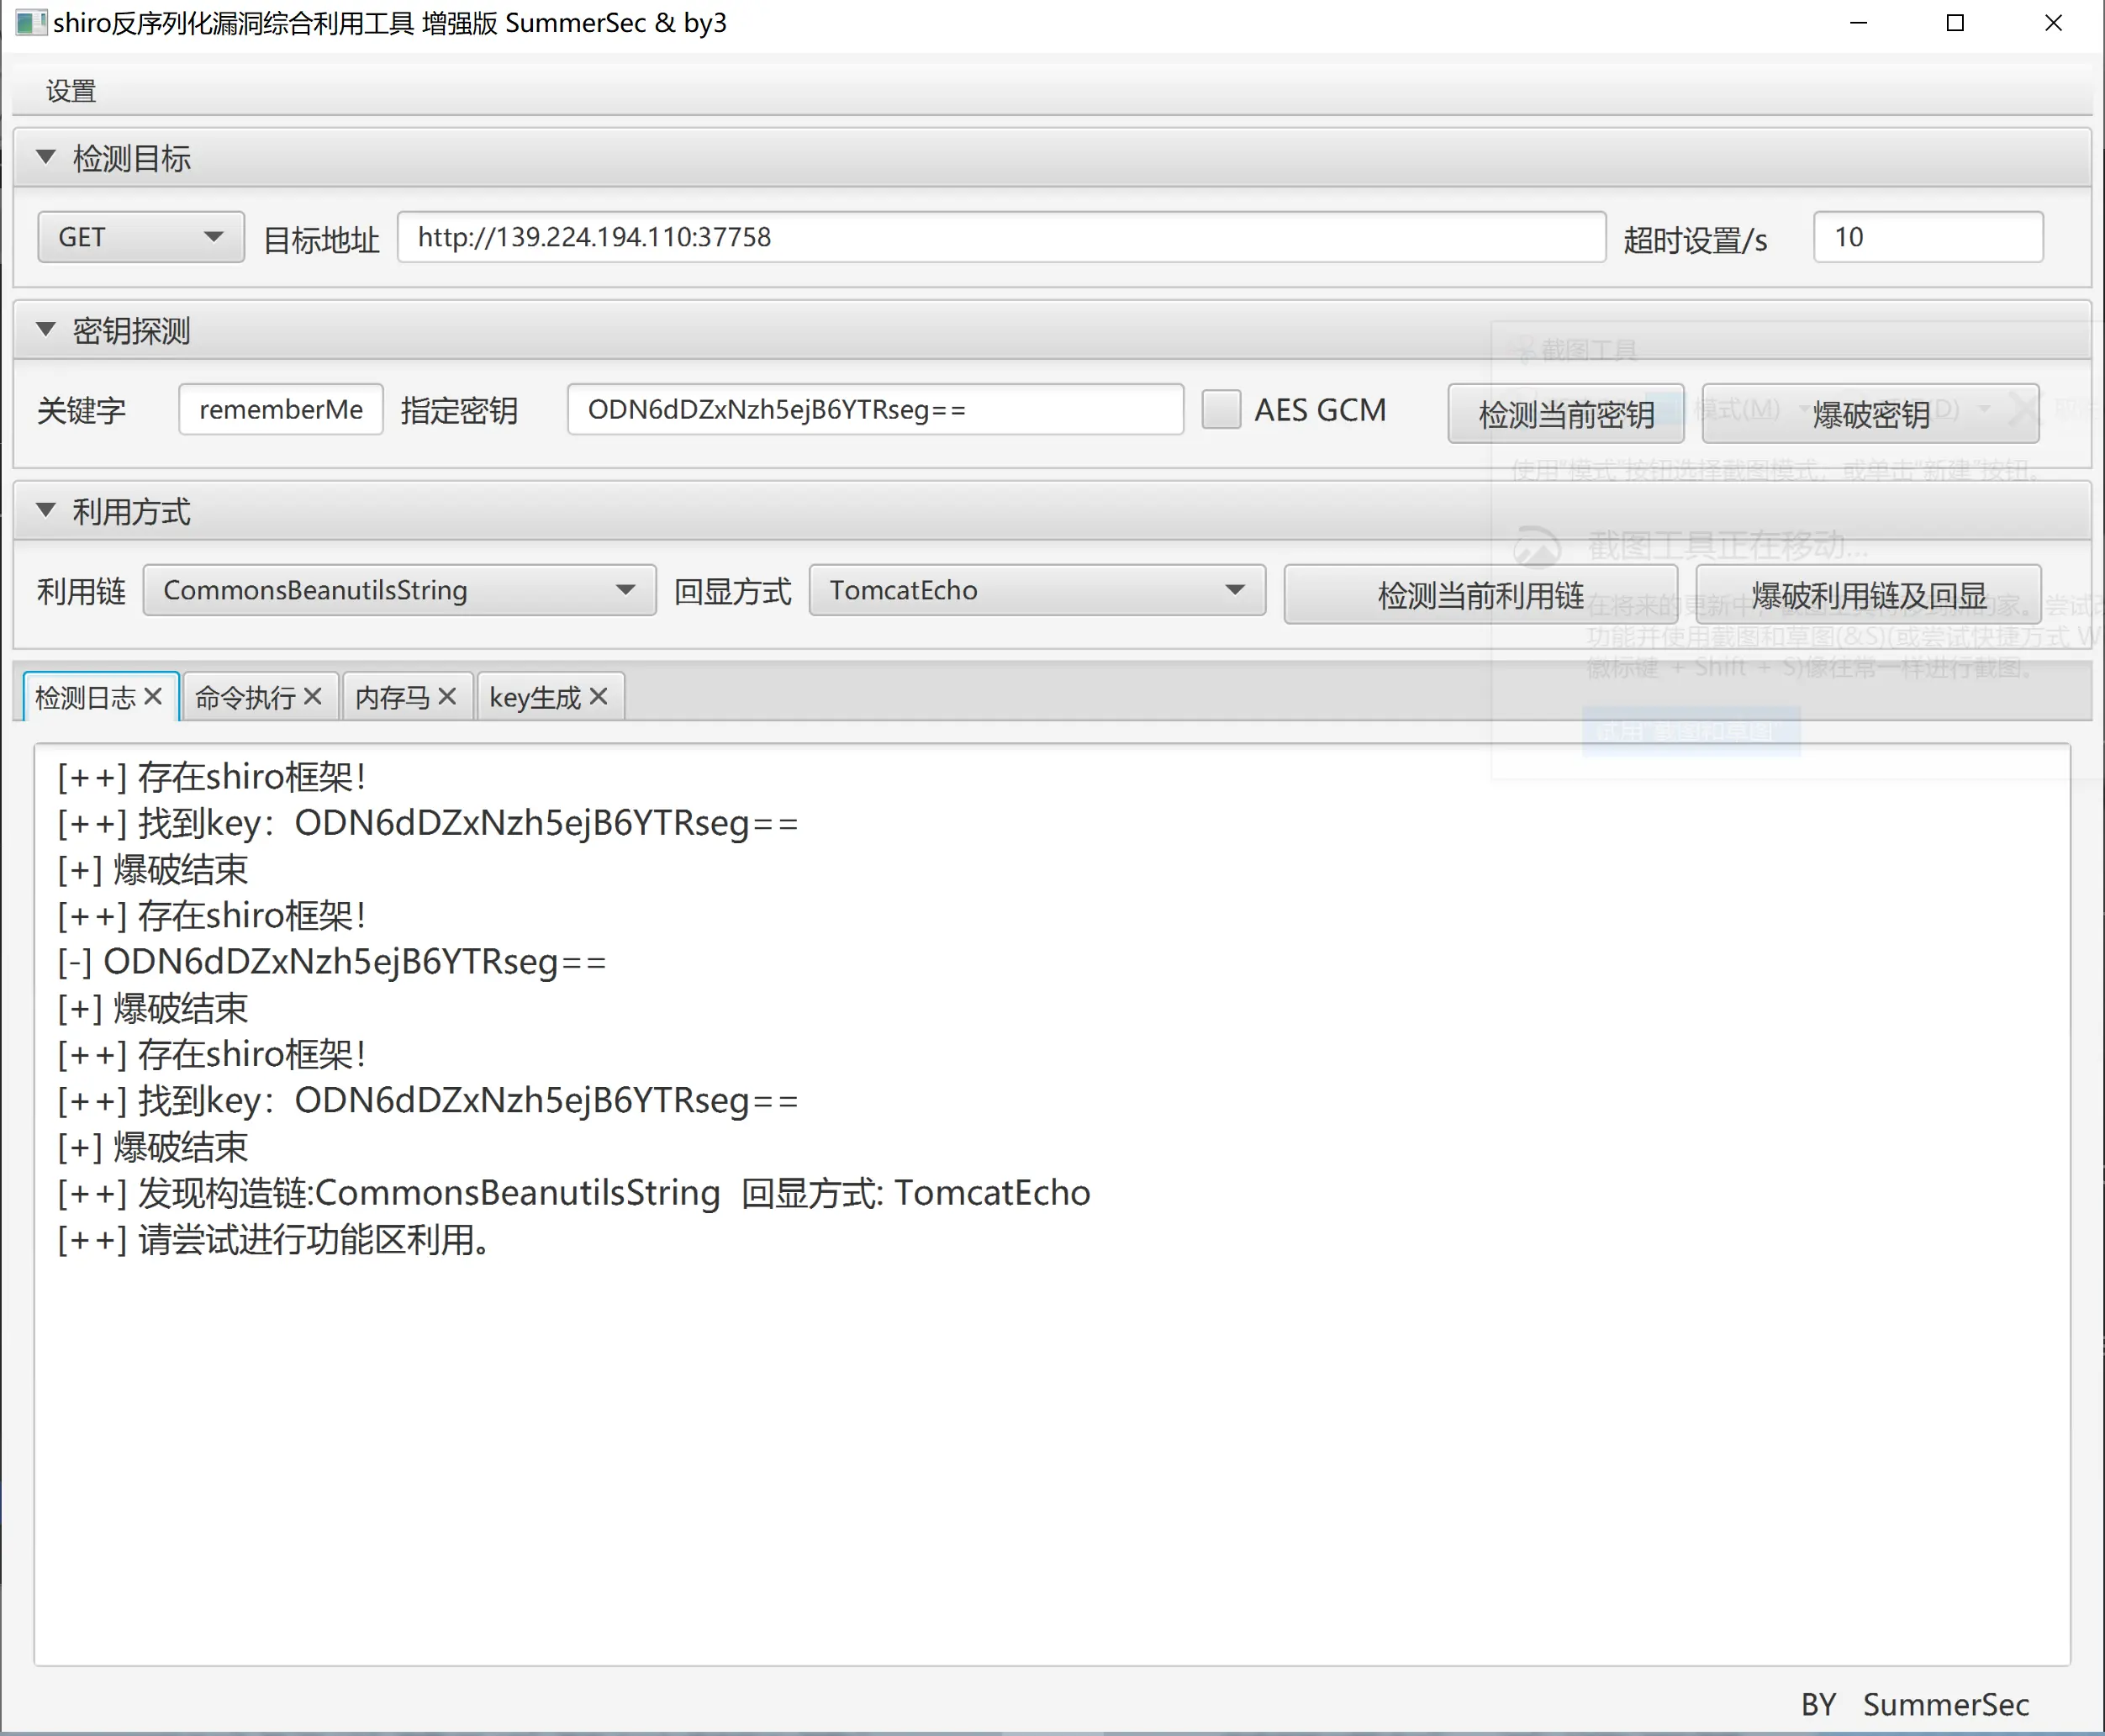Image resolution: width=2105 pixels, height=1736 pixels.
Task: Close the shiro tool window
Action: [x=2053, y=22]
